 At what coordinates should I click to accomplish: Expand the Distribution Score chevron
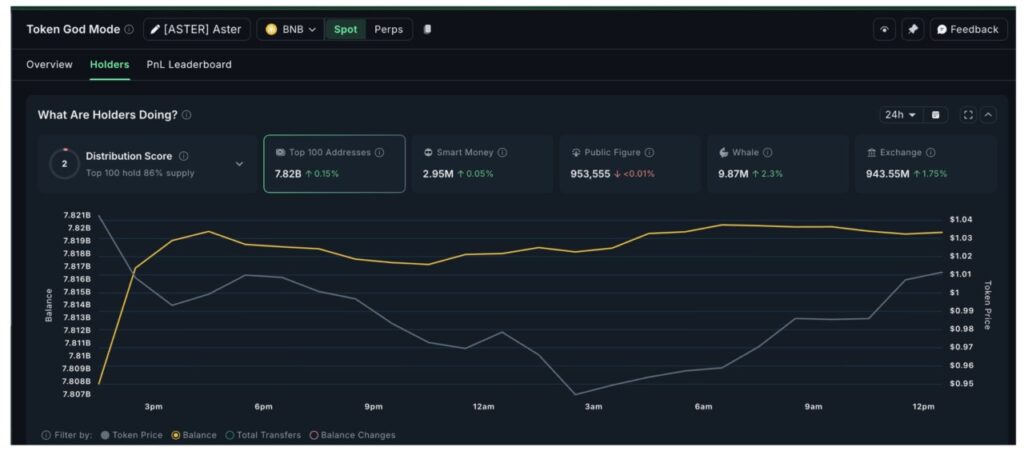[239, 164]
